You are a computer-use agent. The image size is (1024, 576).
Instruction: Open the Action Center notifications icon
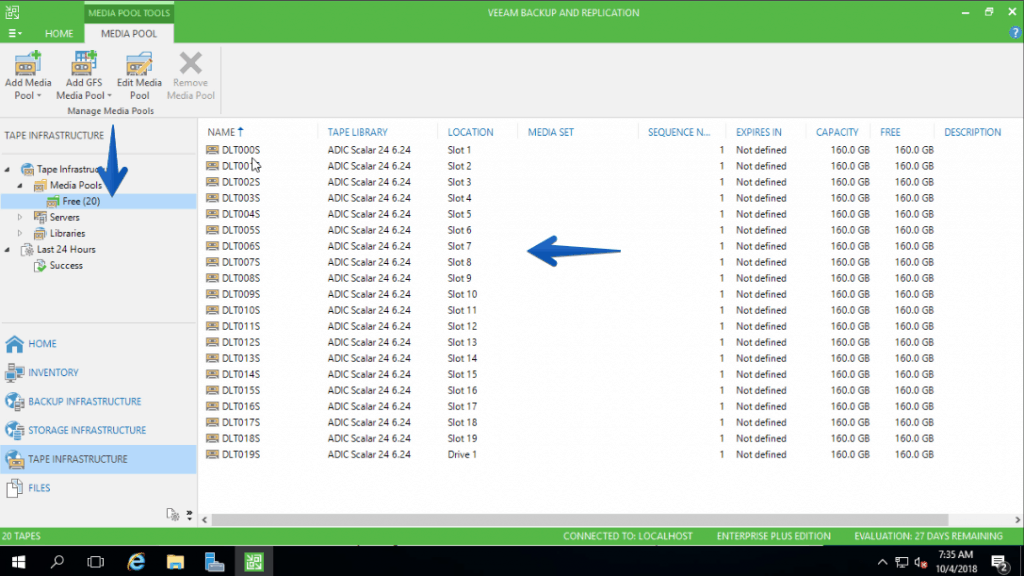(x=1000, y=562)
